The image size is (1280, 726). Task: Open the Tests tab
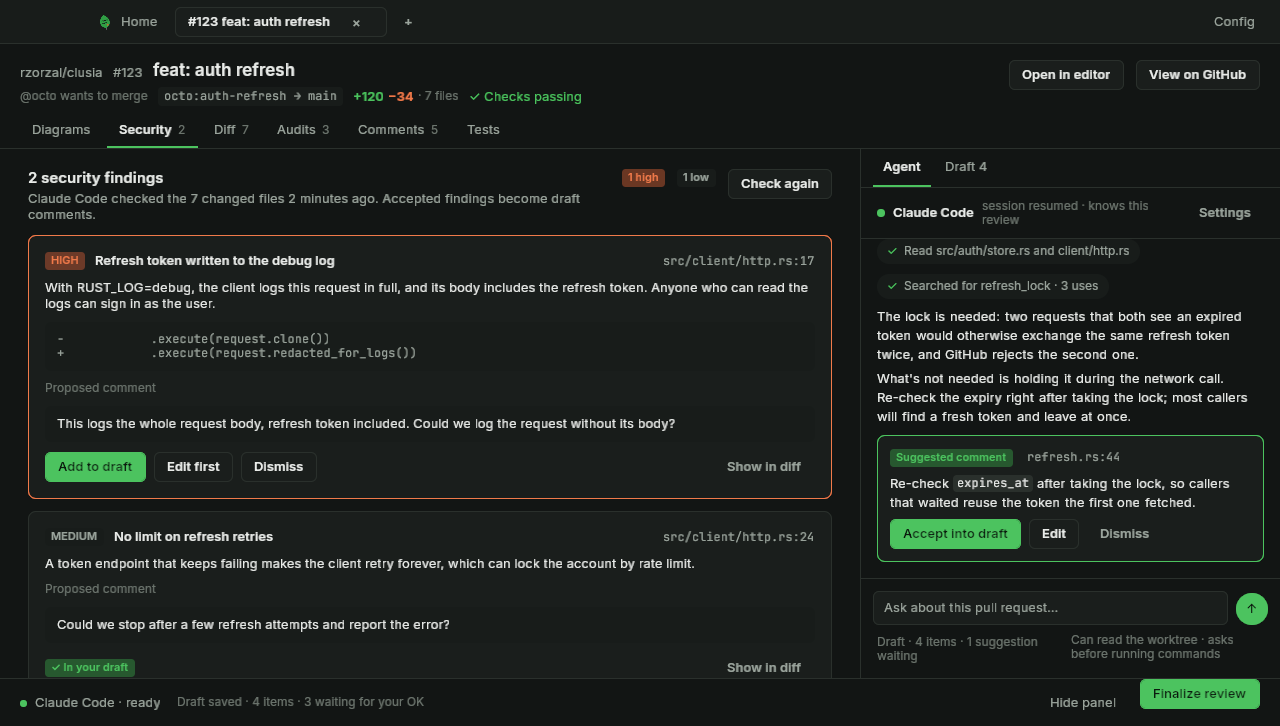pyautogui.click(x=483, y=130)
